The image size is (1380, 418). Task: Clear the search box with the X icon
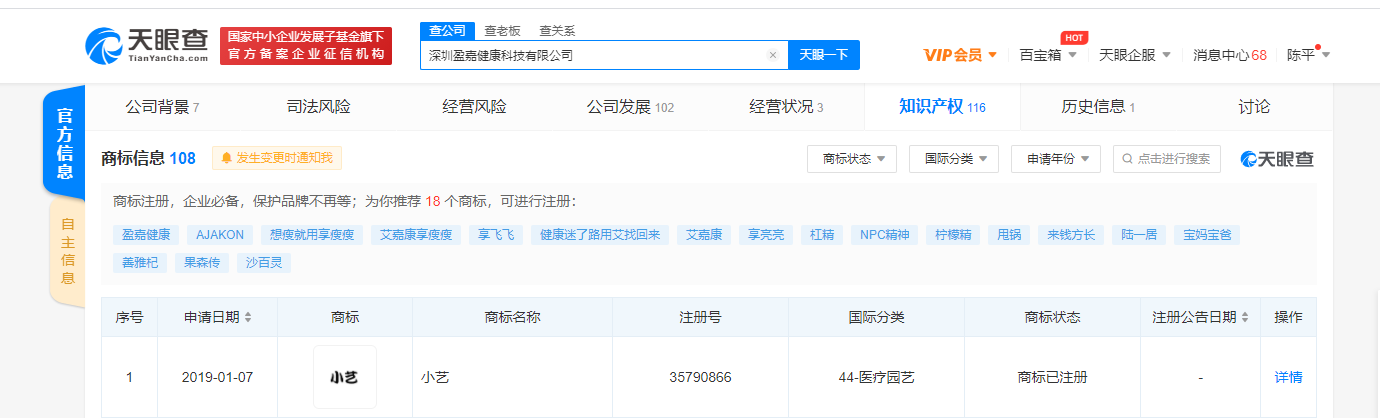pos(772,55)
